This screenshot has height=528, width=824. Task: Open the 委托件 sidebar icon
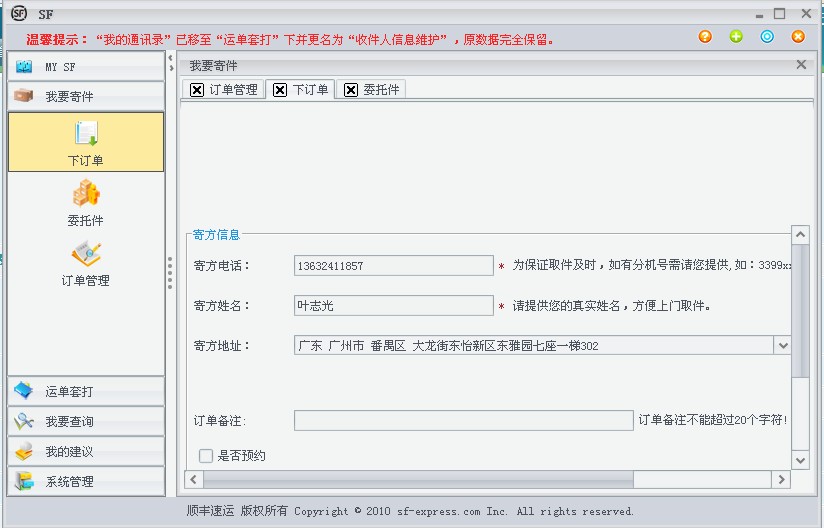point(85,194)
